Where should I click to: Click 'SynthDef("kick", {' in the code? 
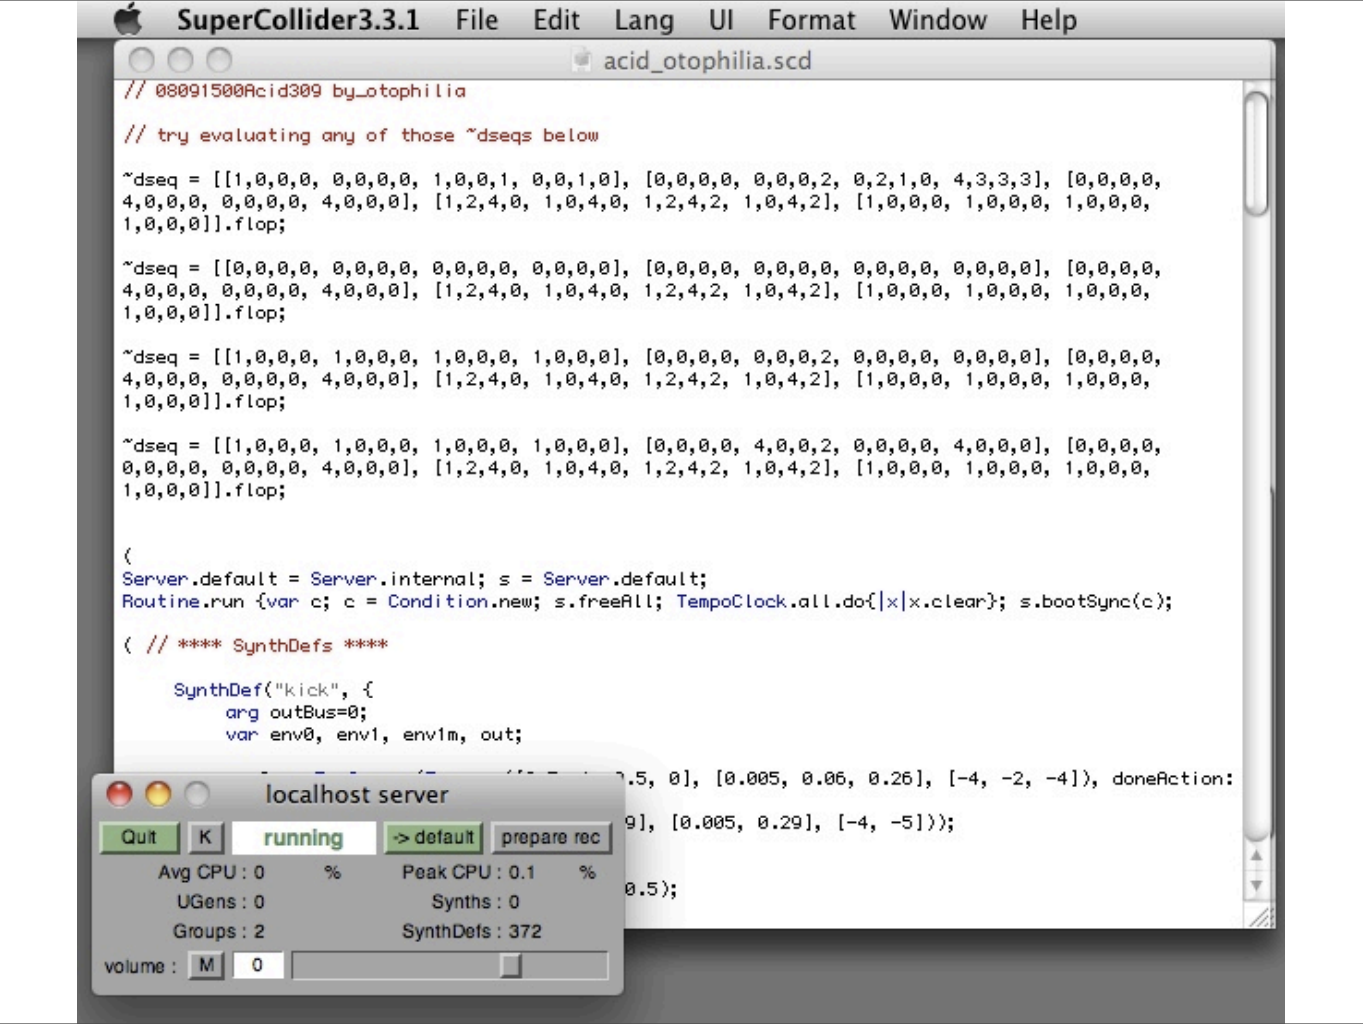tap(273, 690)
